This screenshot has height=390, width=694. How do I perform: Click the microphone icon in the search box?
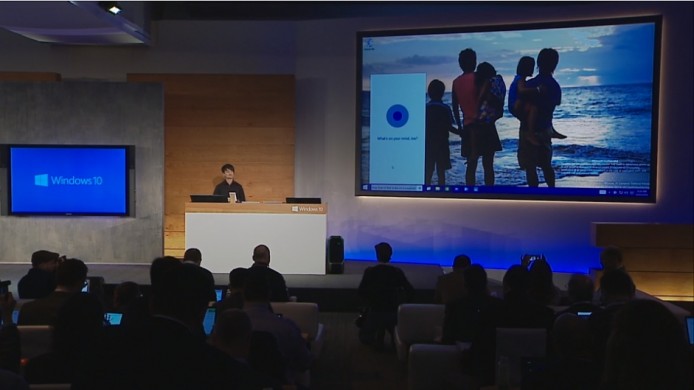pos(419,188)
